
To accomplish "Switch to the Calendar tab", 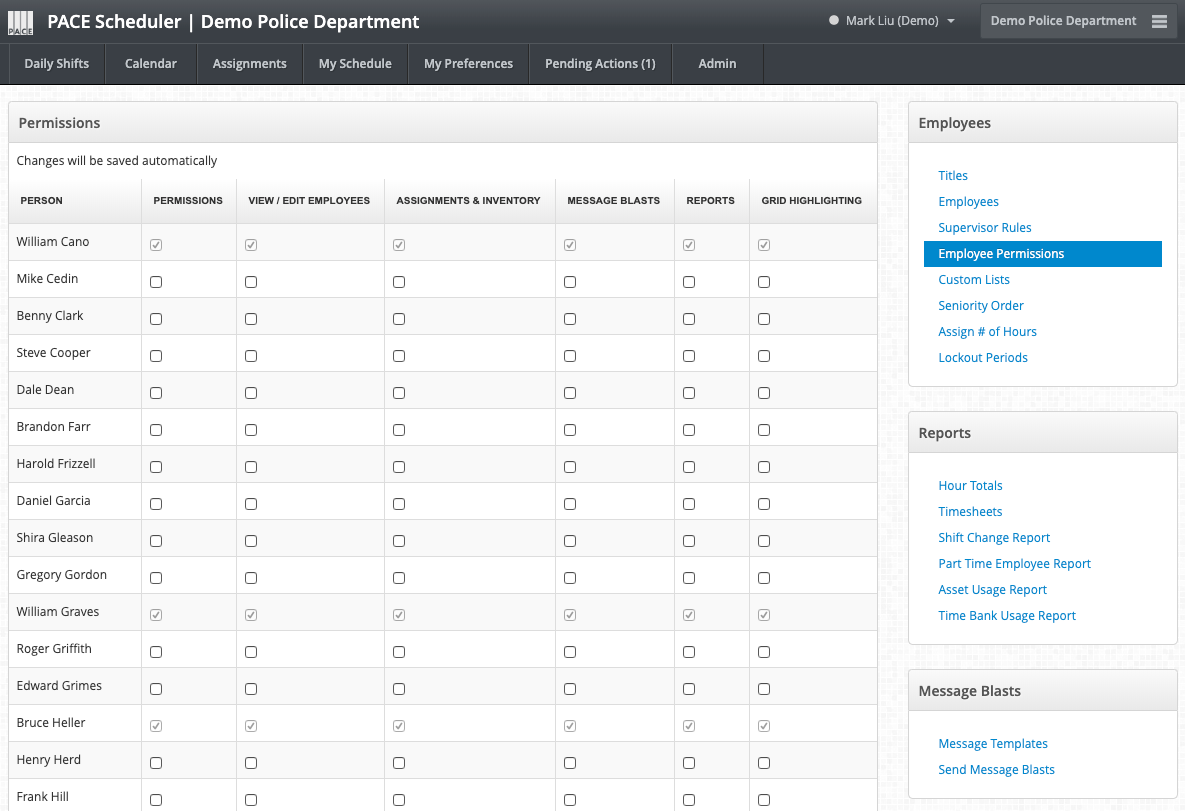I will [x=151, y=64].
